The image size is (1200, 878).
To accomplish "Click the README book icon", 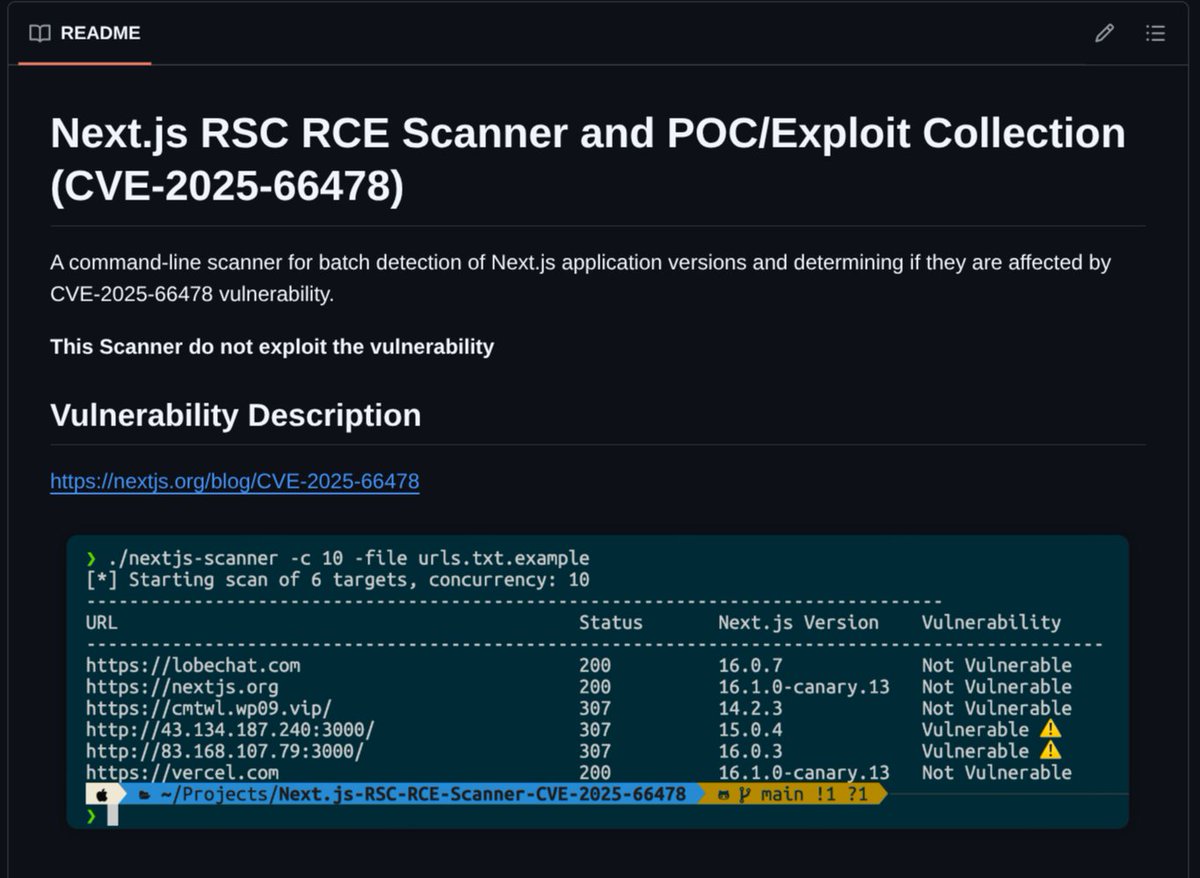I will 40,33.
